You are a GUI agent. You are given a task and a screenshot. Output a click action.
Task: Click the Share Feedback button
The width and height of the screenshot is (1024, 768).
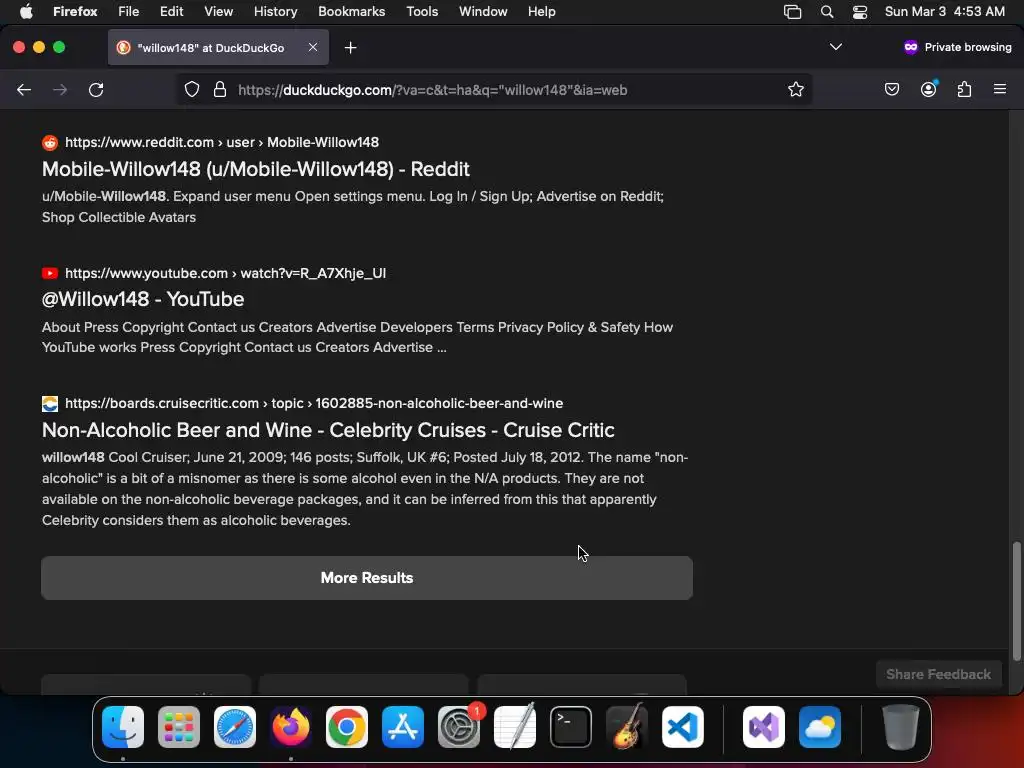tap(938, 674)
